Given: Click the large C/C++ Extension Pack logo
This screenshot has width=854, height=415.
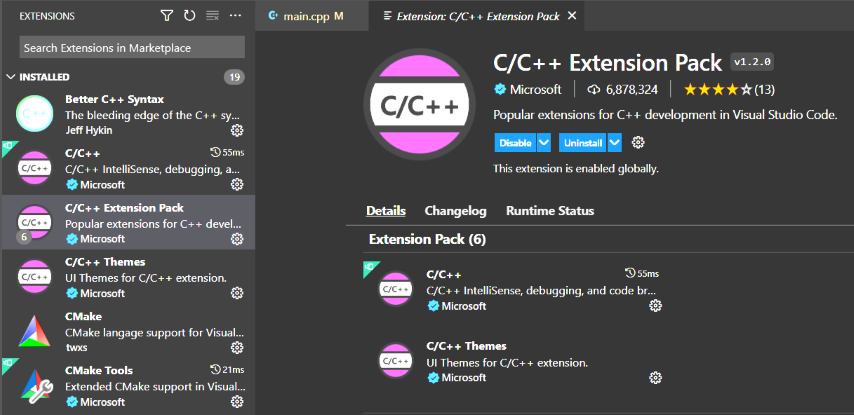Looking at the screenshot, I should pos(419,106).
